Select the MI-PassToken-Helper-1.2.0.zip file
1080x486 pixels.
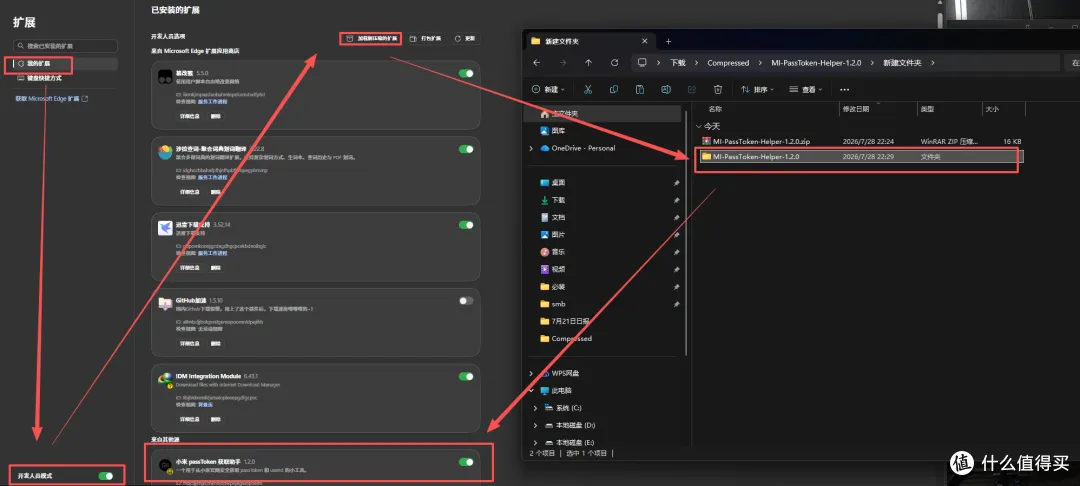(x=756, y=141)
